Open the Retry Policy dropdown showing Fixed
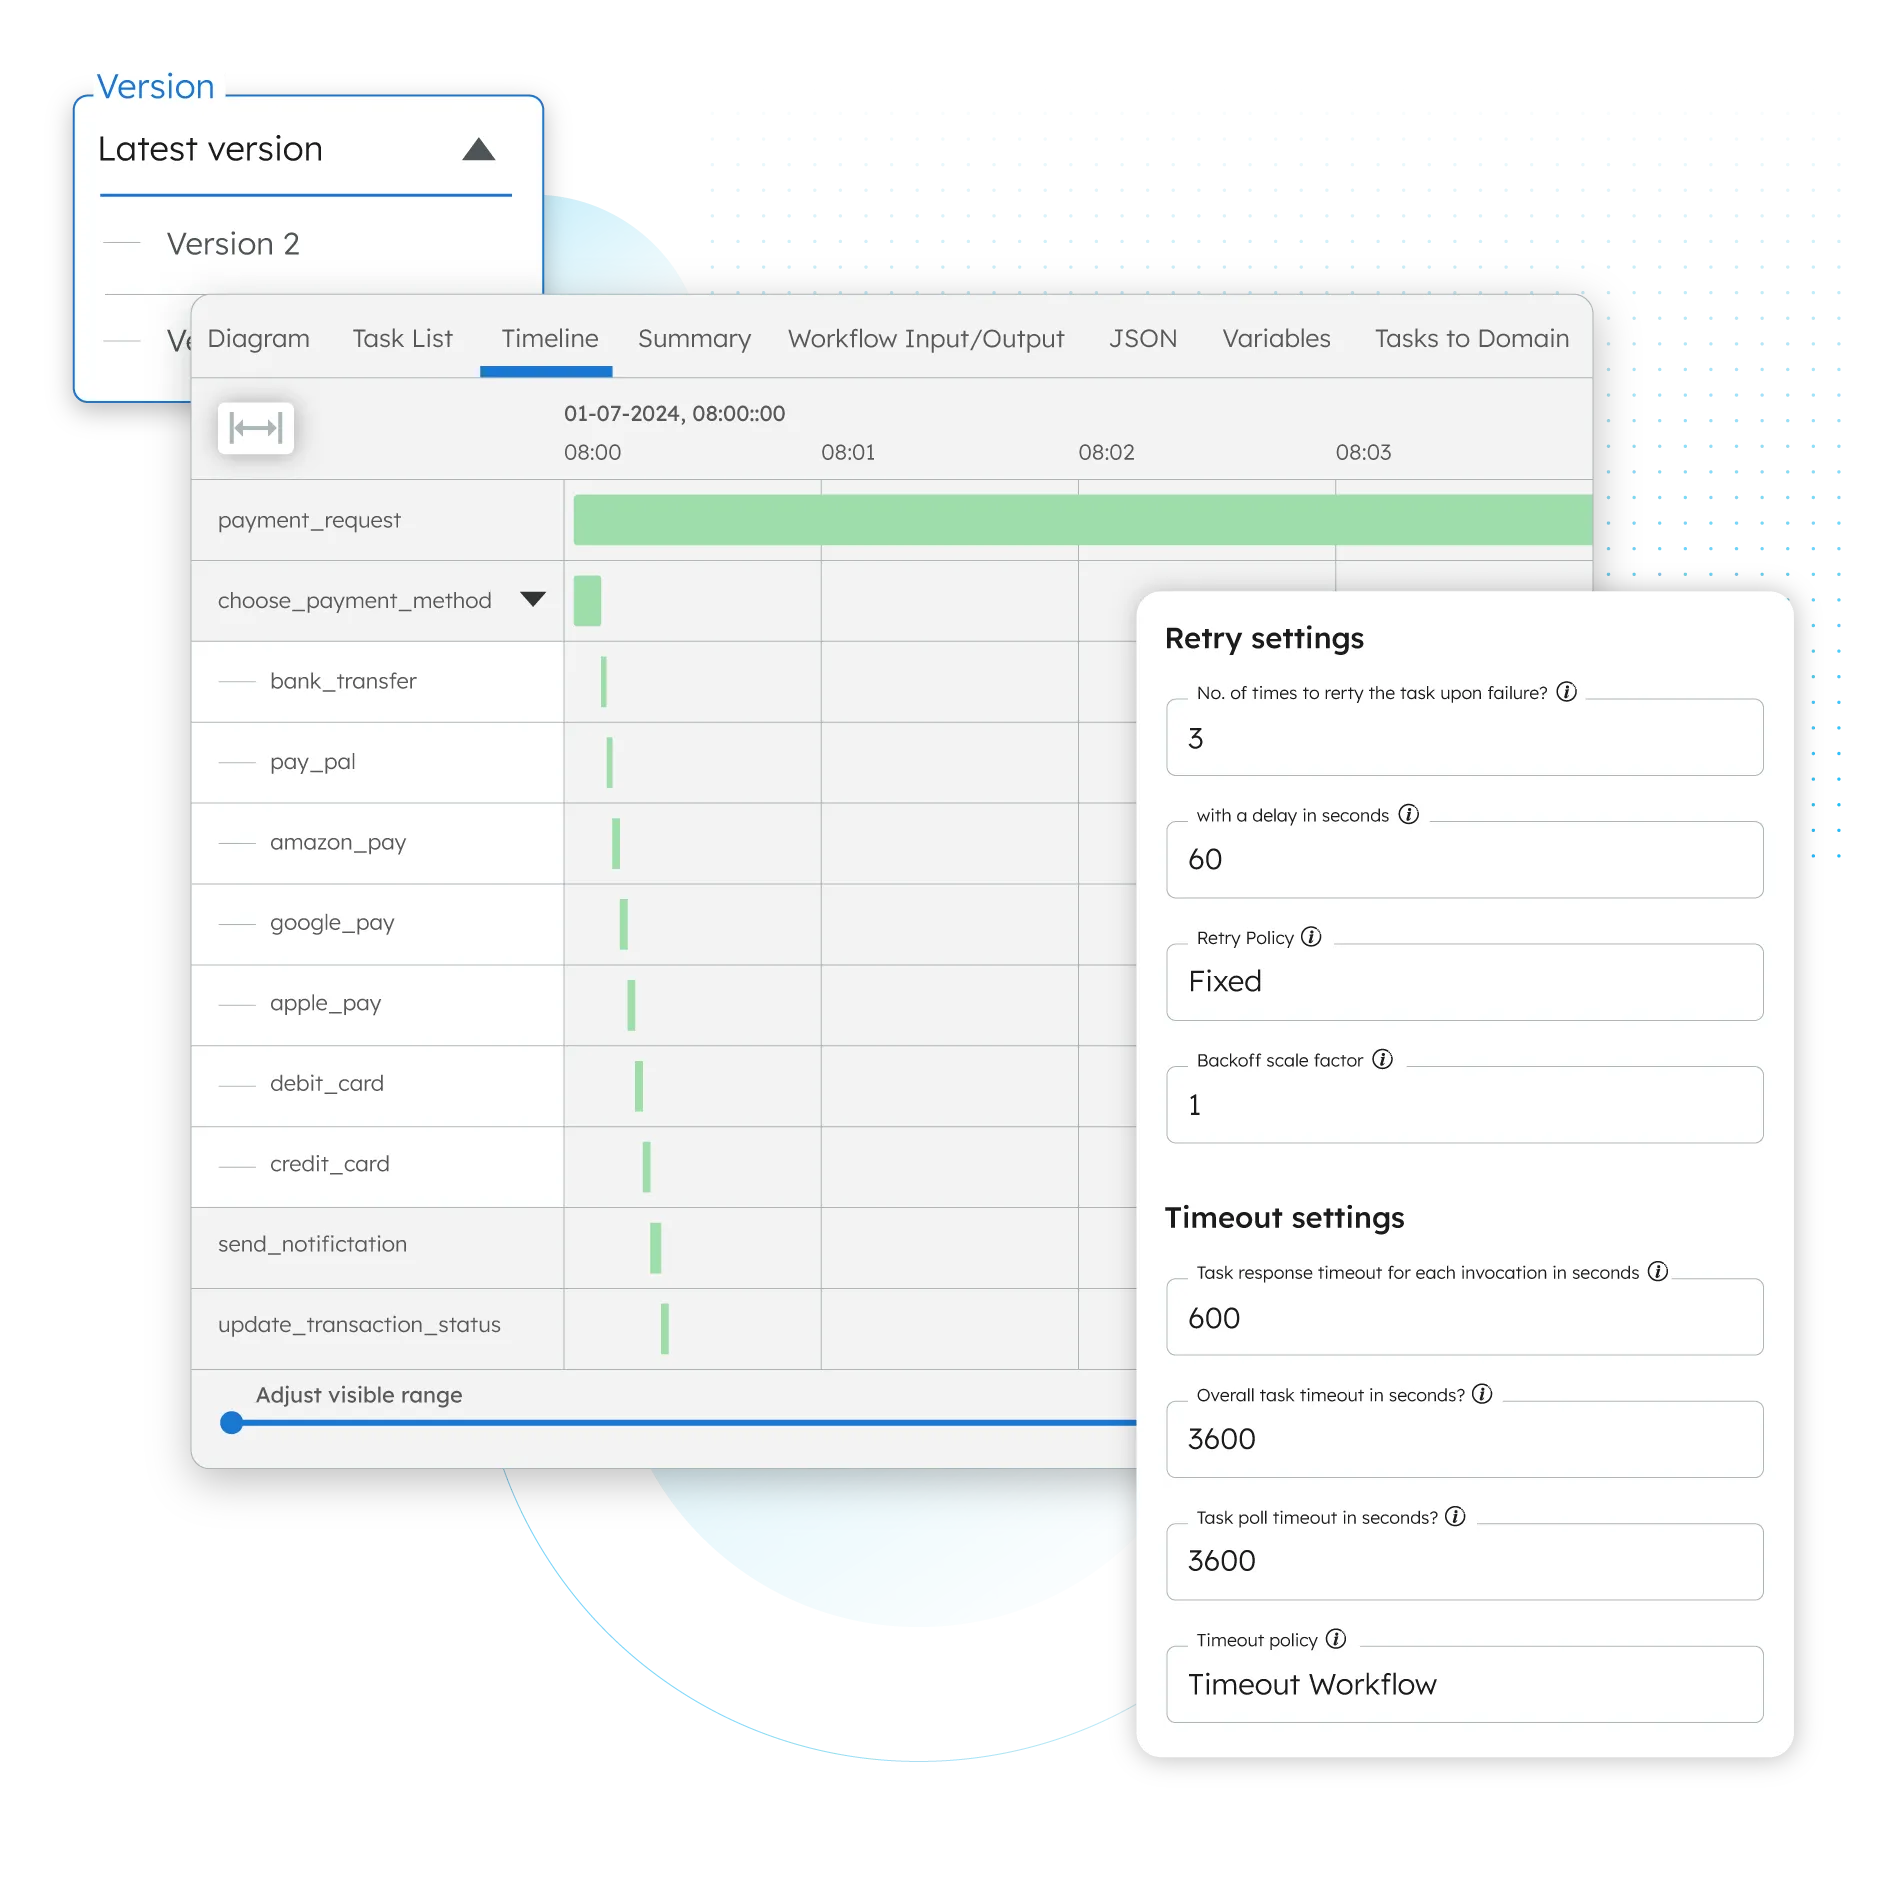This screenshot has height=1900, width=1900. [1464, 982]
